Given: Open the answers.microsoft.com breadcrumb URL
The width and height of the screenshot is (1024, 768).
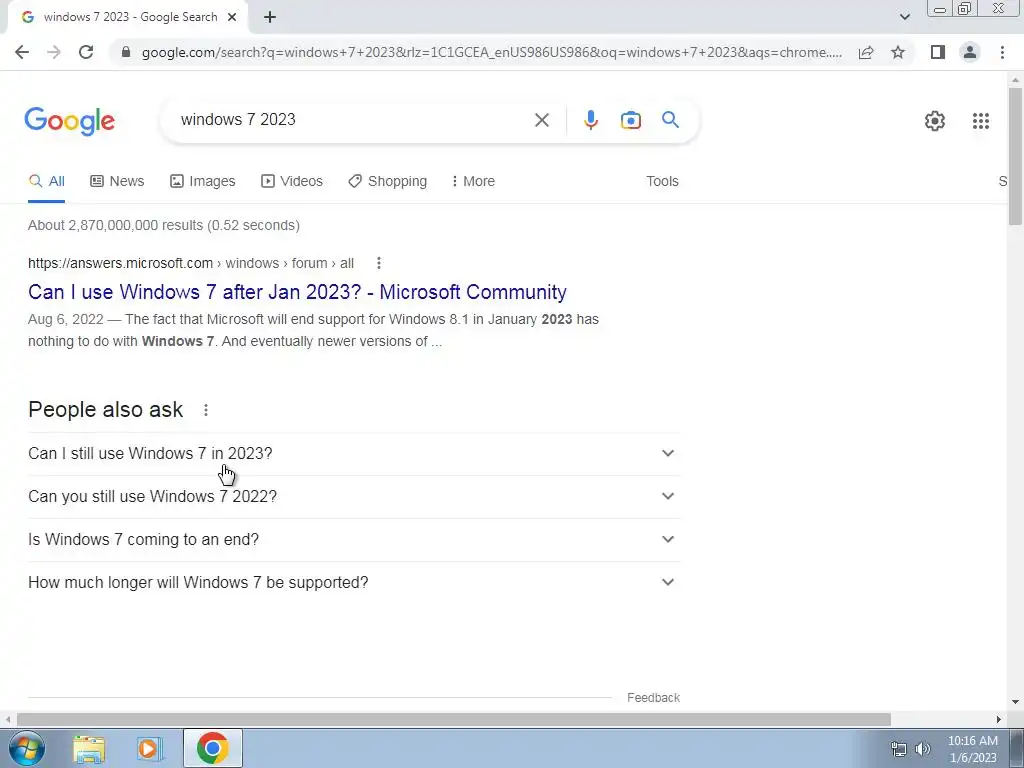Looking at the screenshot, I should click(x=191, y=263).
